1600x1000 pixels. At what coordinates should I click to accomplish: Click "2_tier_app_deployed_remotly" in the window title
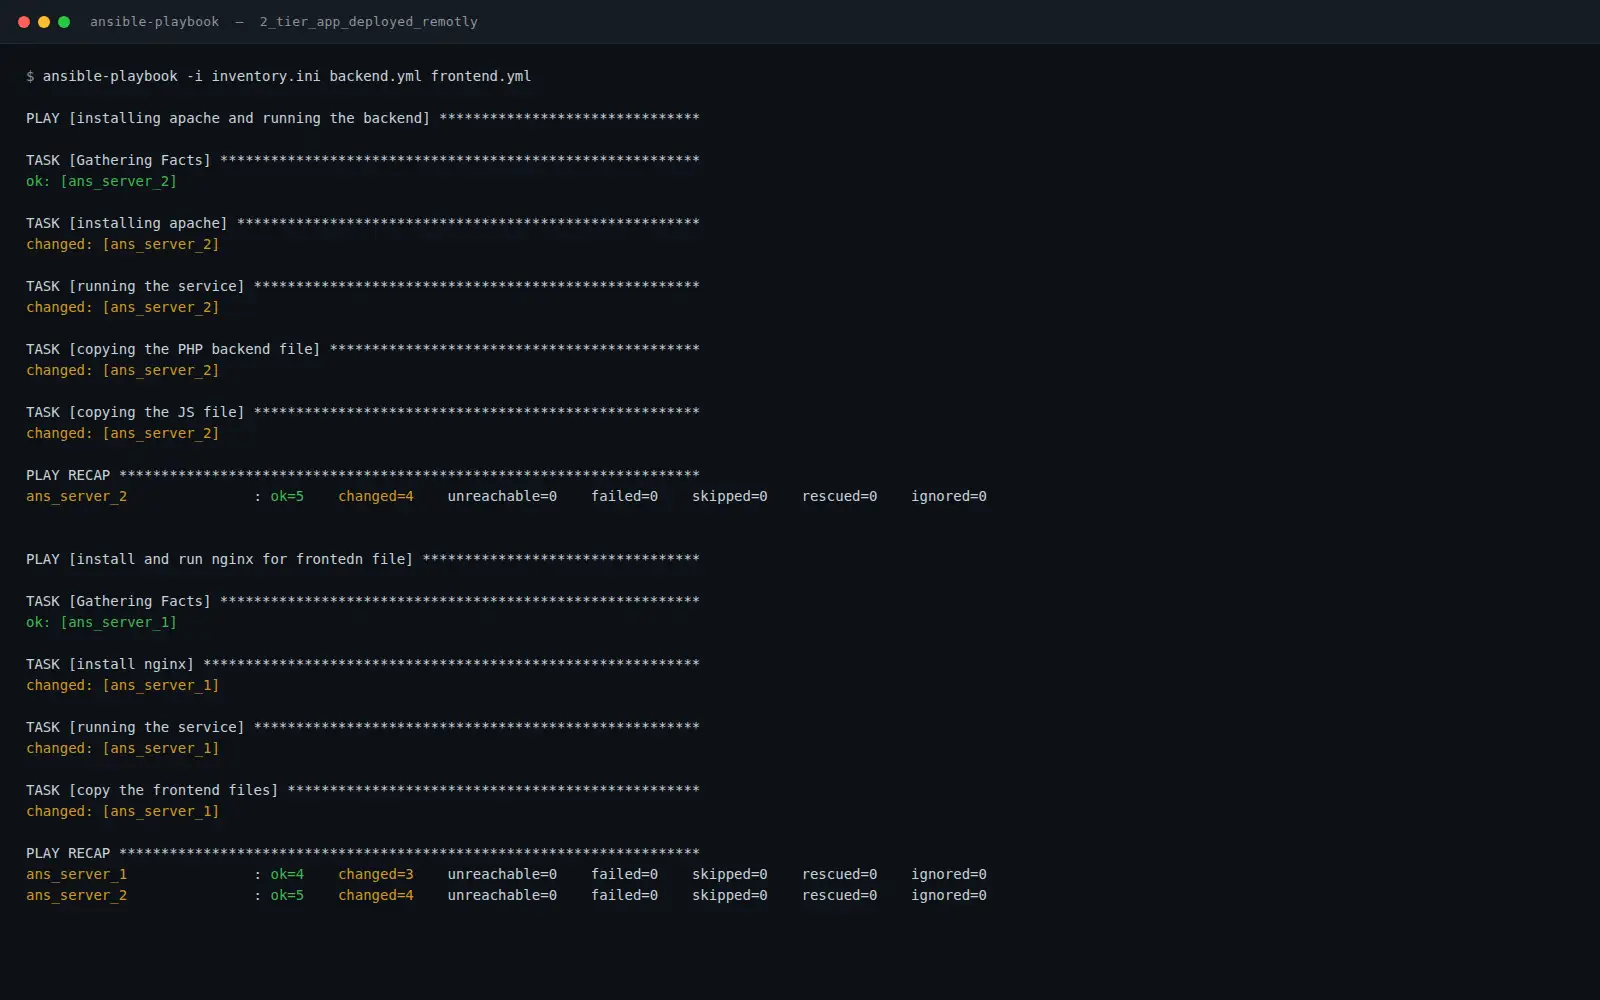point(369,22)
